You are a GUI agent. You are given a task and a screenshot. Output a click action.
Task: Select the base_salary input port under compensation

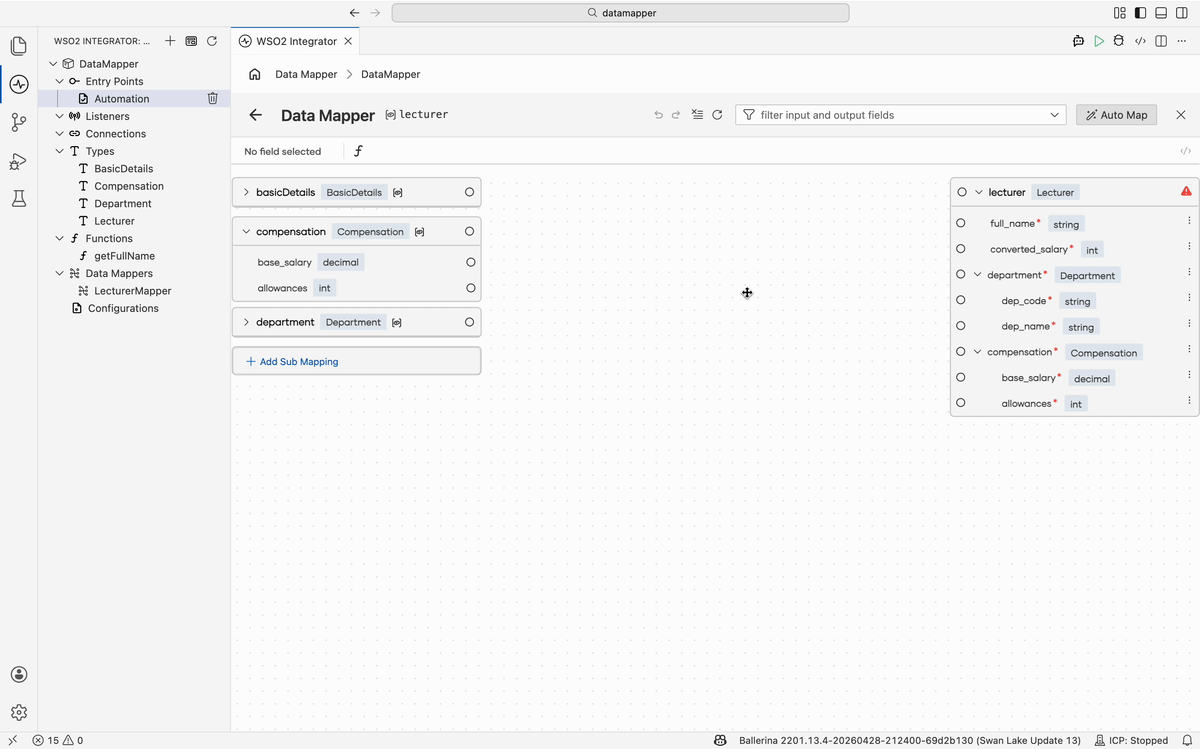point(470,262)
